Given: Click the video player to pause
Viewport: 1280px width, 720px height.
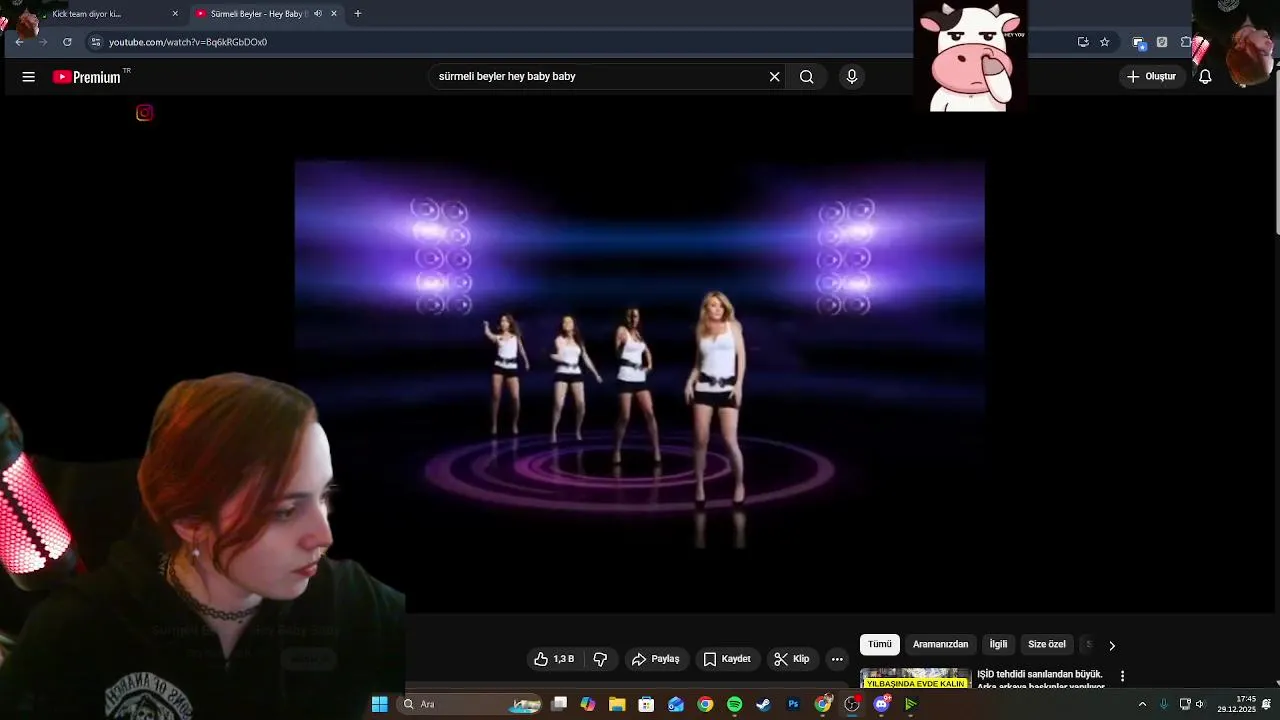Looking at the screenshot, I should coord(640,355).
